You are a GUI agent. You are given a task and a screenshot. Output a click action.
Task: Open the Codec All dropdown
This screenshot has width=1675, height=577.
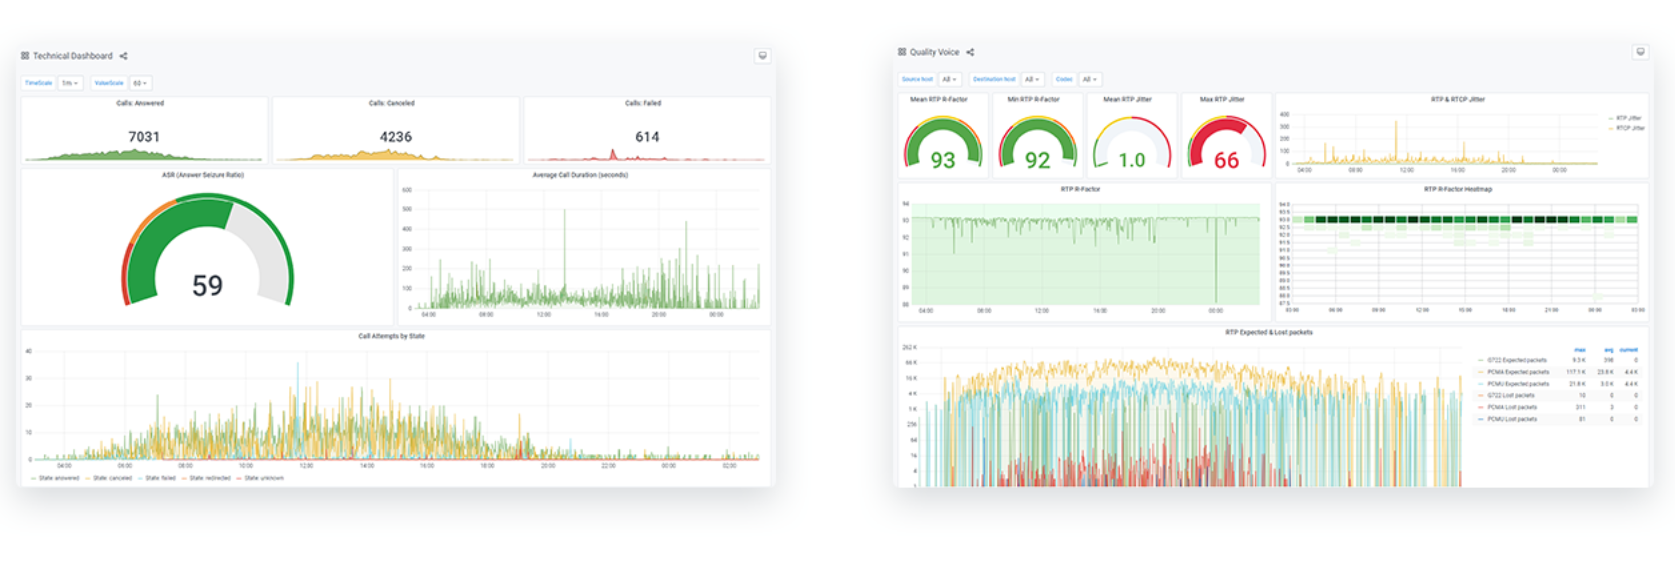(x=1089, y=79)
